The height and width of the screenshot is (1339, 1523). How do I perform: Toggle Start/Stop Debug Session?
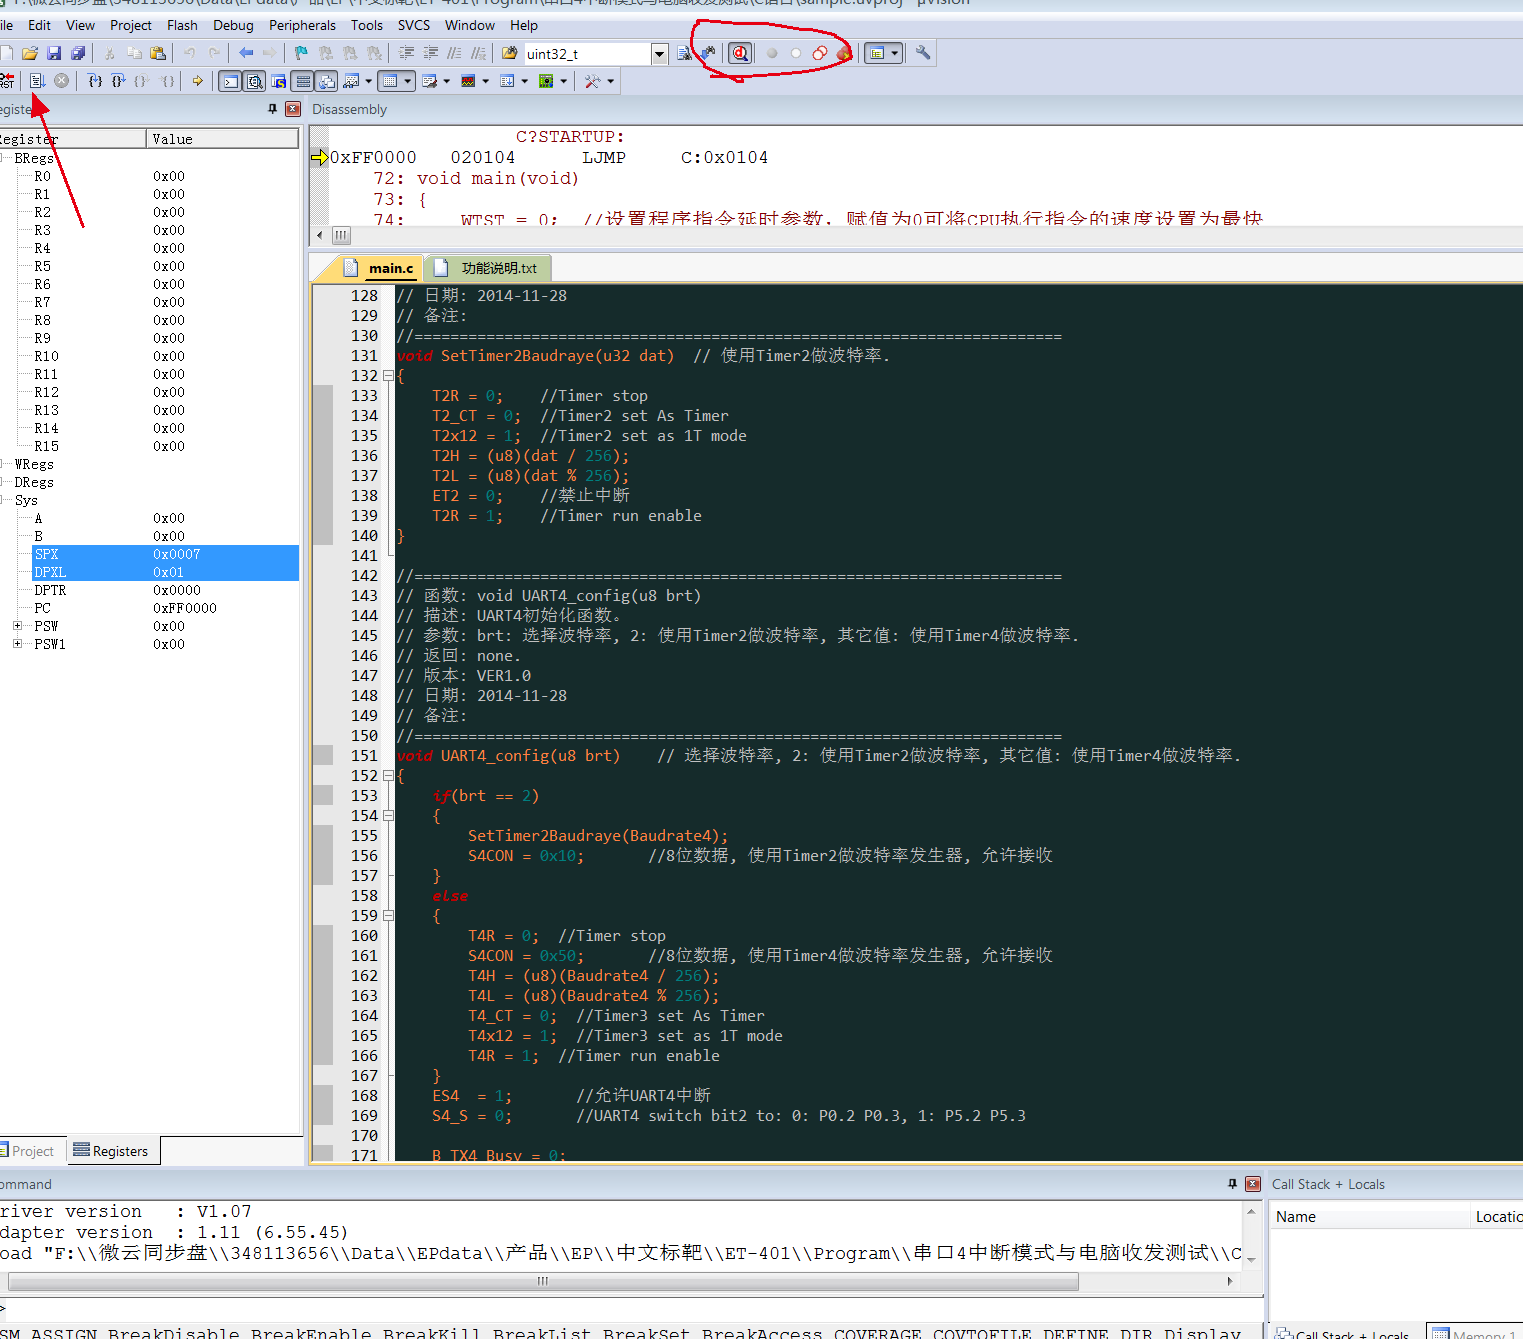tap(740, 53)
